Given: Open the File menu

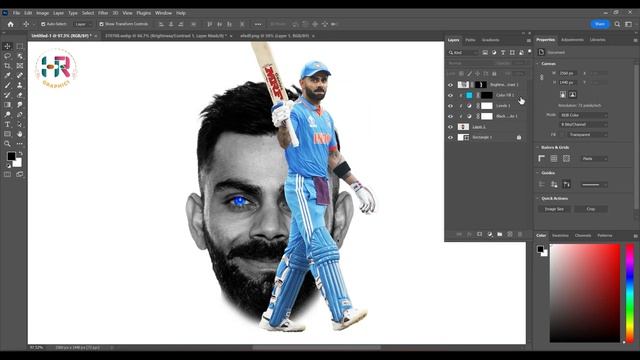Looking at the screenshot, I should pos(16,13).
